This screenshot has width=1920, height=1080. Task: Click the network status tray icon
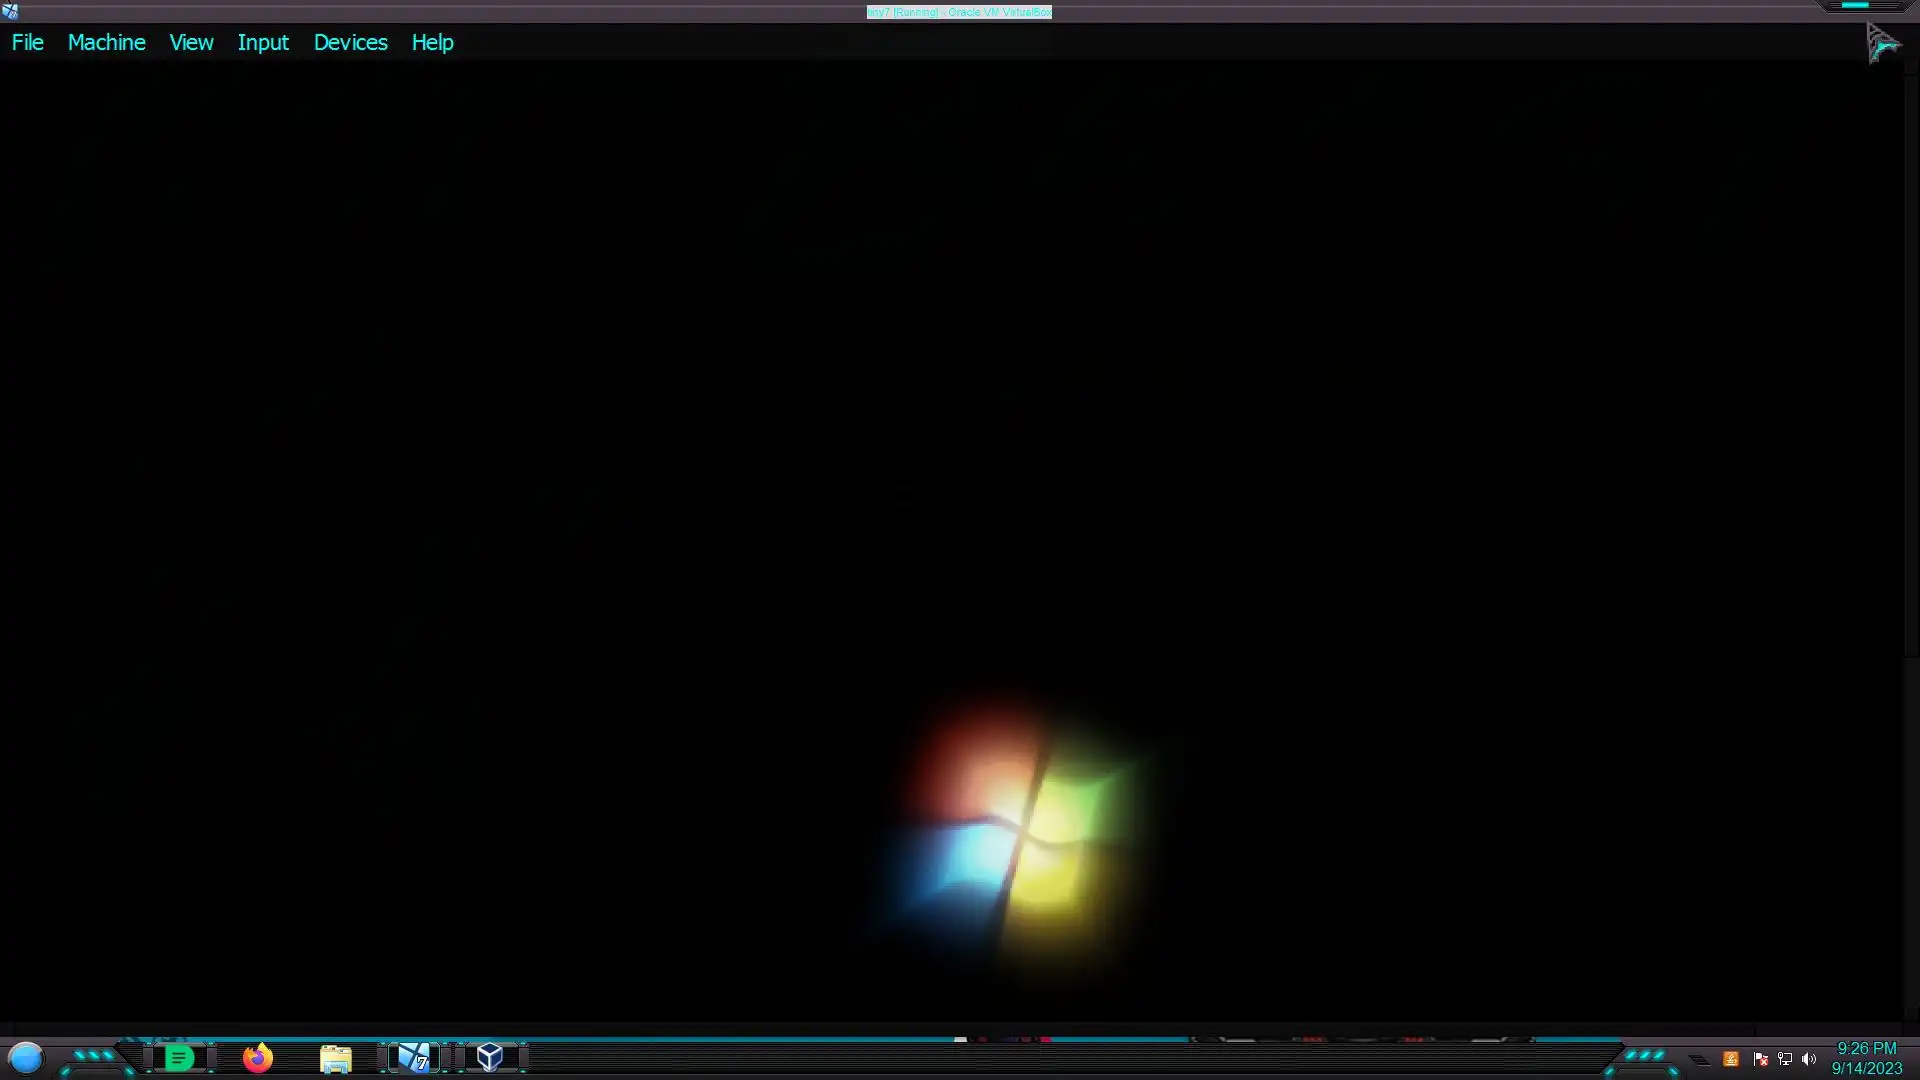tap(1785, 1059)
